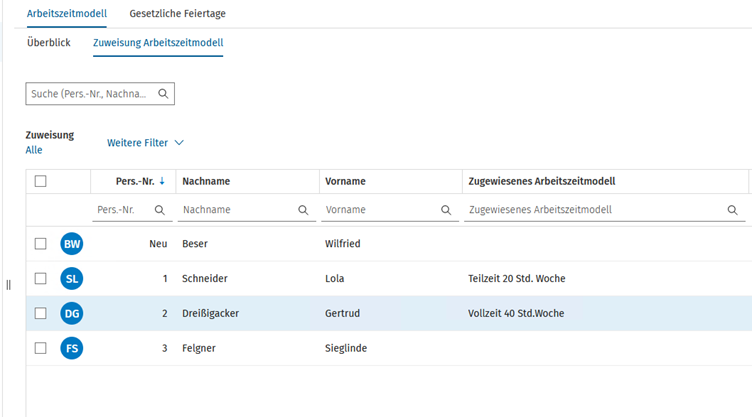Click the DG avatar for Gertrud Dreißigacker
Image resolution: width=752 pixels, height=417 pixels.
pos(72,314)
